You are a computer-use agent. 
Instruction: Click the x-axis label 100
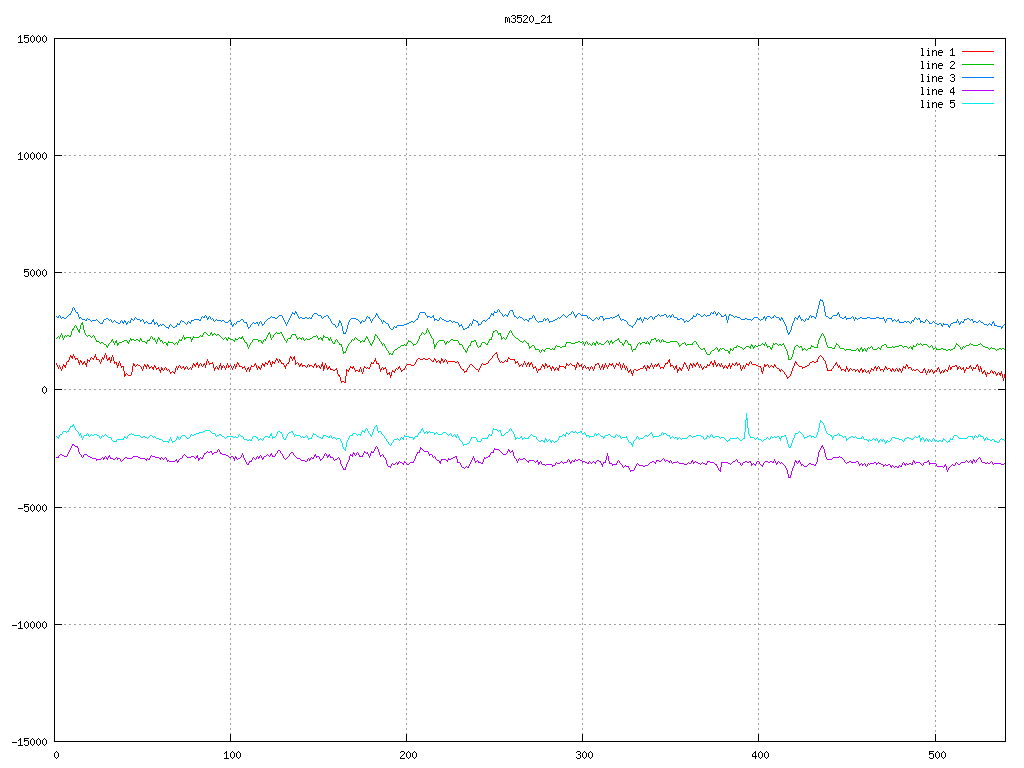232,756
